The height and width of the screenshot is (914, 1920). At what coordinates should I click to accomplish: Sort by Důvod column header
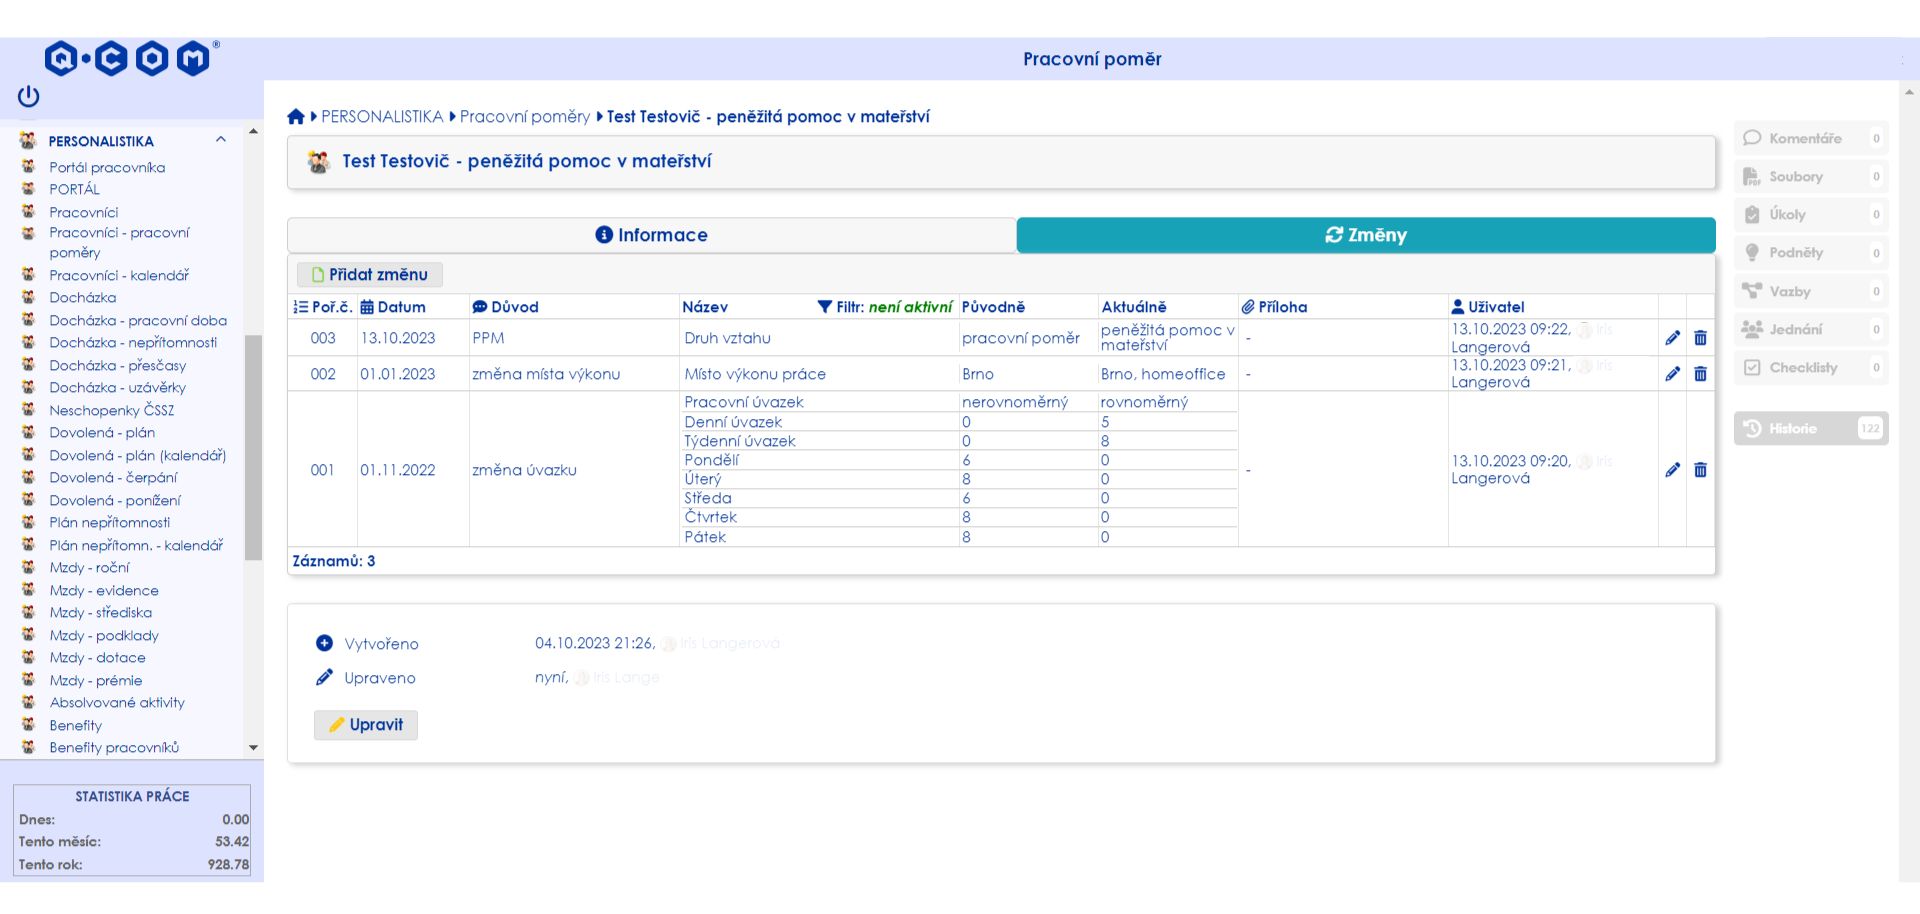tap(505, 307)
